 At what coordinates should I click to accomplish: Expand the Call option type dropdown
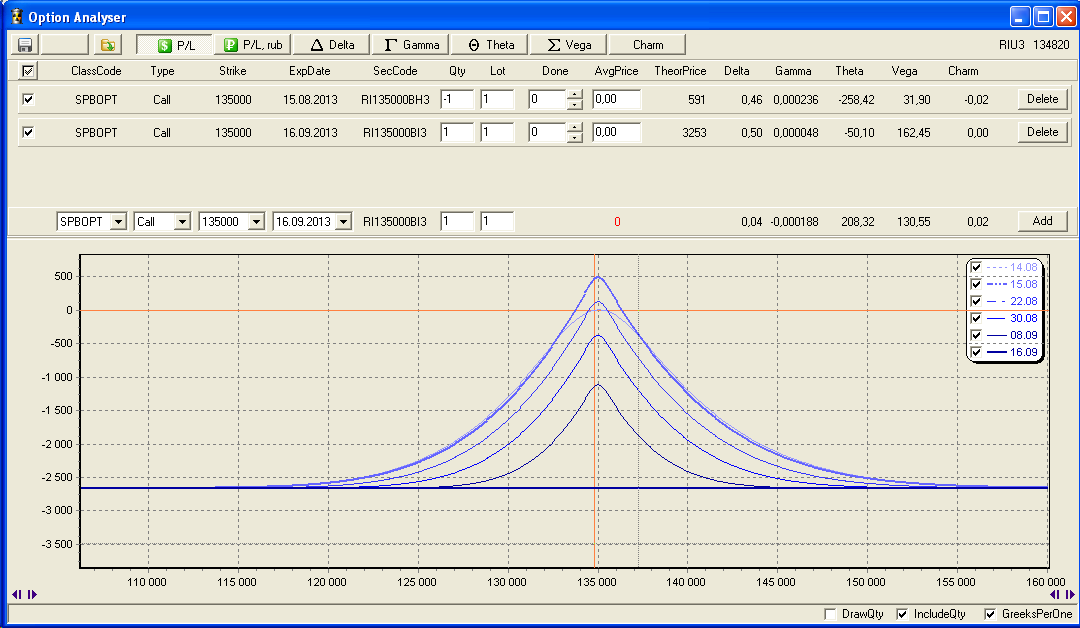182,222
